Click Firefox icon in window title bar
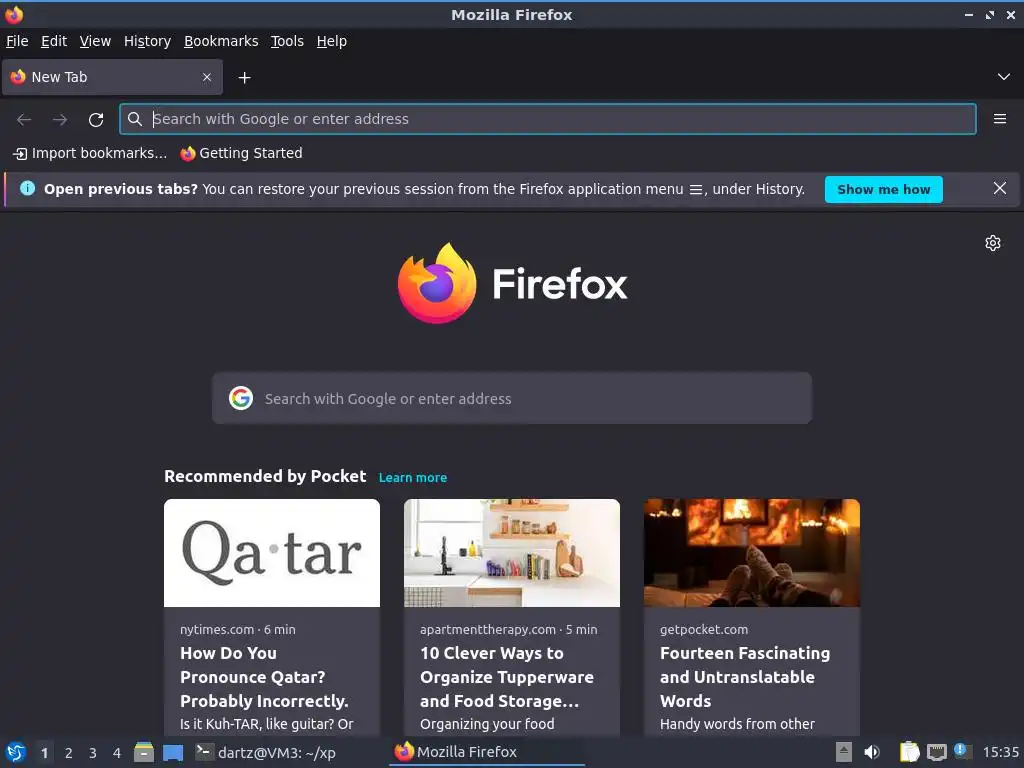Image resolution: width=1024 pixels, height=768 pixels. pyautogui.click(x=14, y=14)
